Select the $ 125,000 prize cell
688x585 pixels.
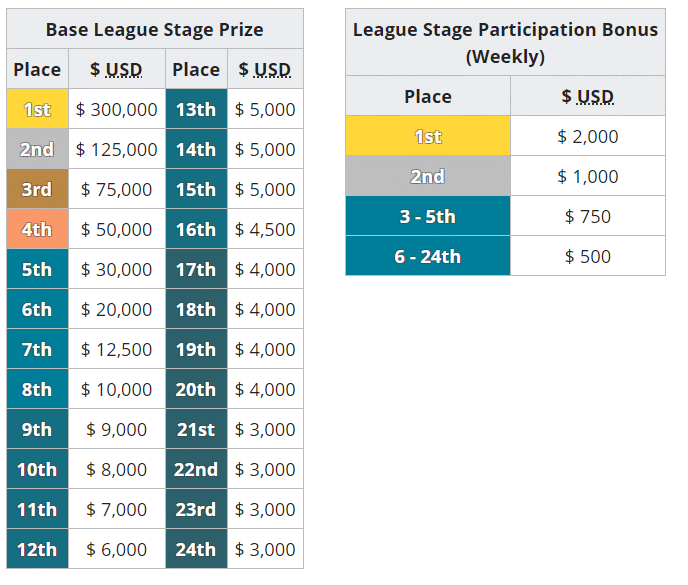coord(117,150)
